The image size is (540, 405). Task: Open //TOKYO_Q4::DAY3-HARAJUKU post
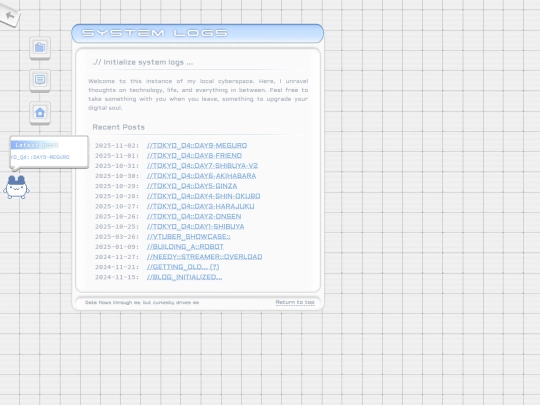tap(200, 206)
